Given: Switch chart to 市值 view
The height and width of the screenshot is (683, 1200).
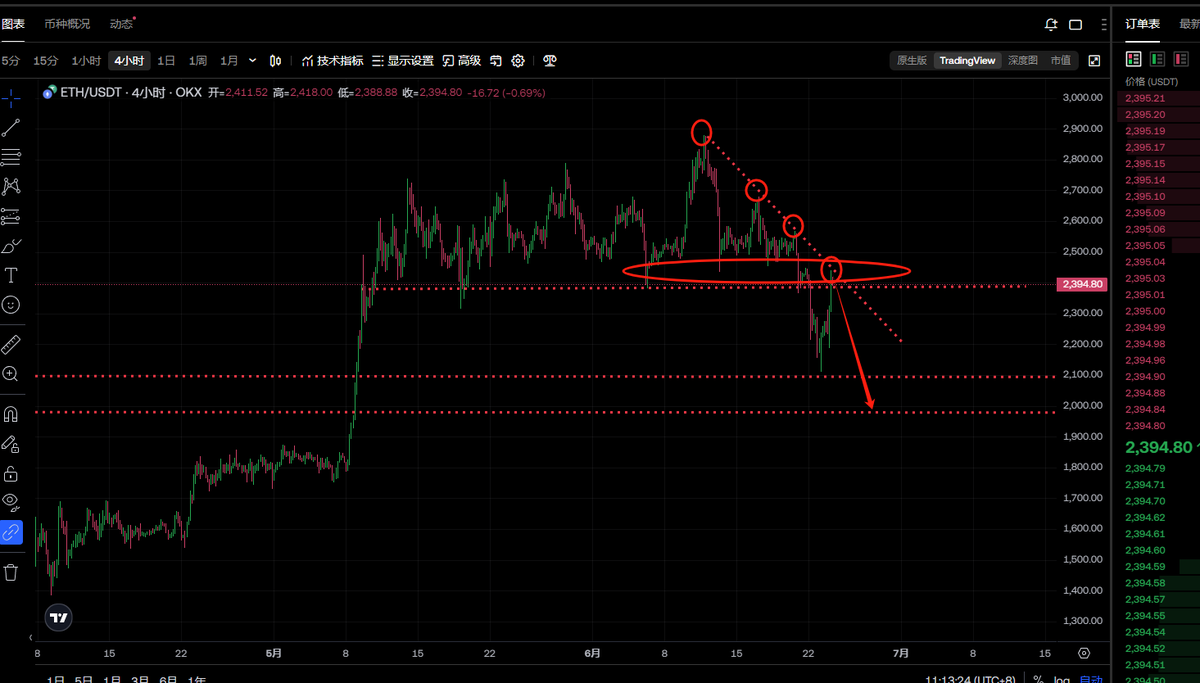Looking at the screenshot, I should click(1060, 61).
